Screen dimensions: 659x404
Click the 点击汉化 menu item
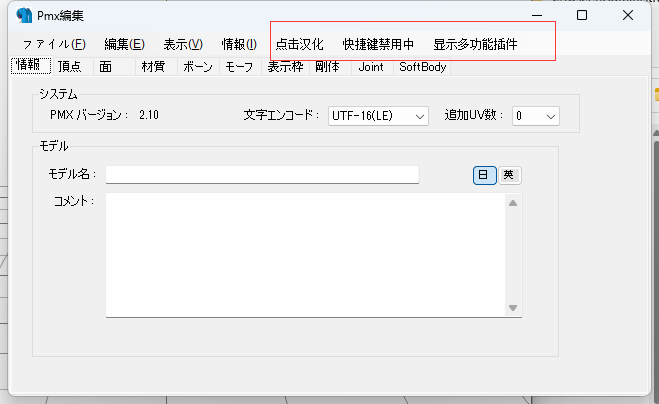[x=299, y=44]
